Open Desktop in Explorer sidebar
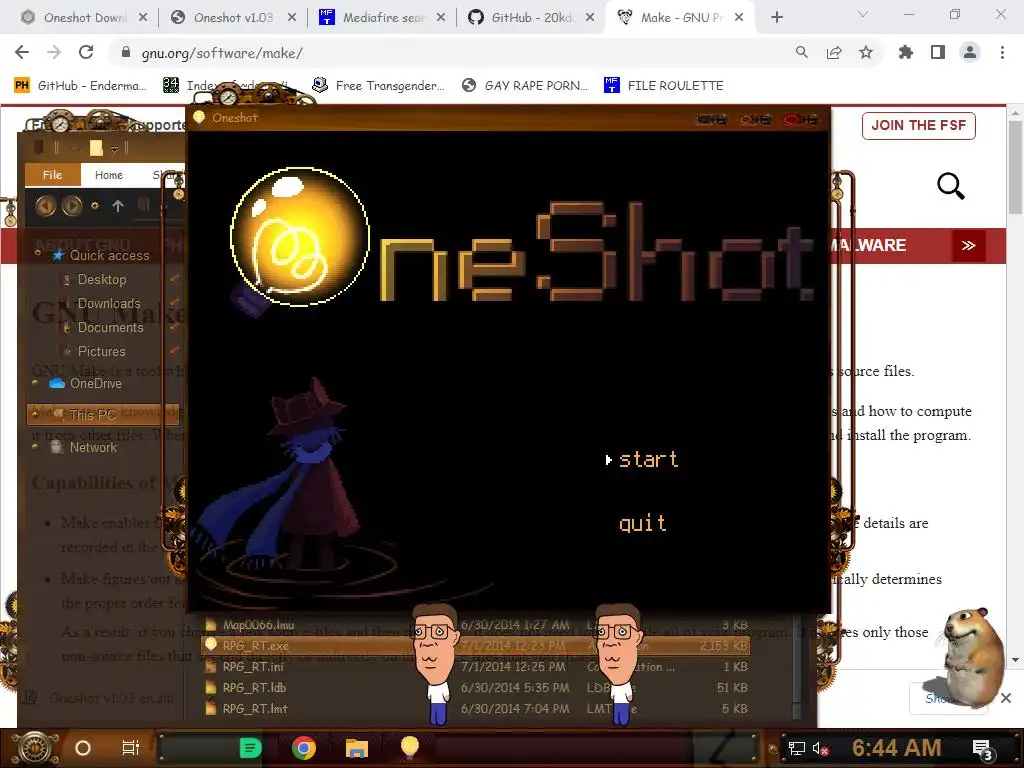This screenshot has height=768, width=1024. point(102,280)
